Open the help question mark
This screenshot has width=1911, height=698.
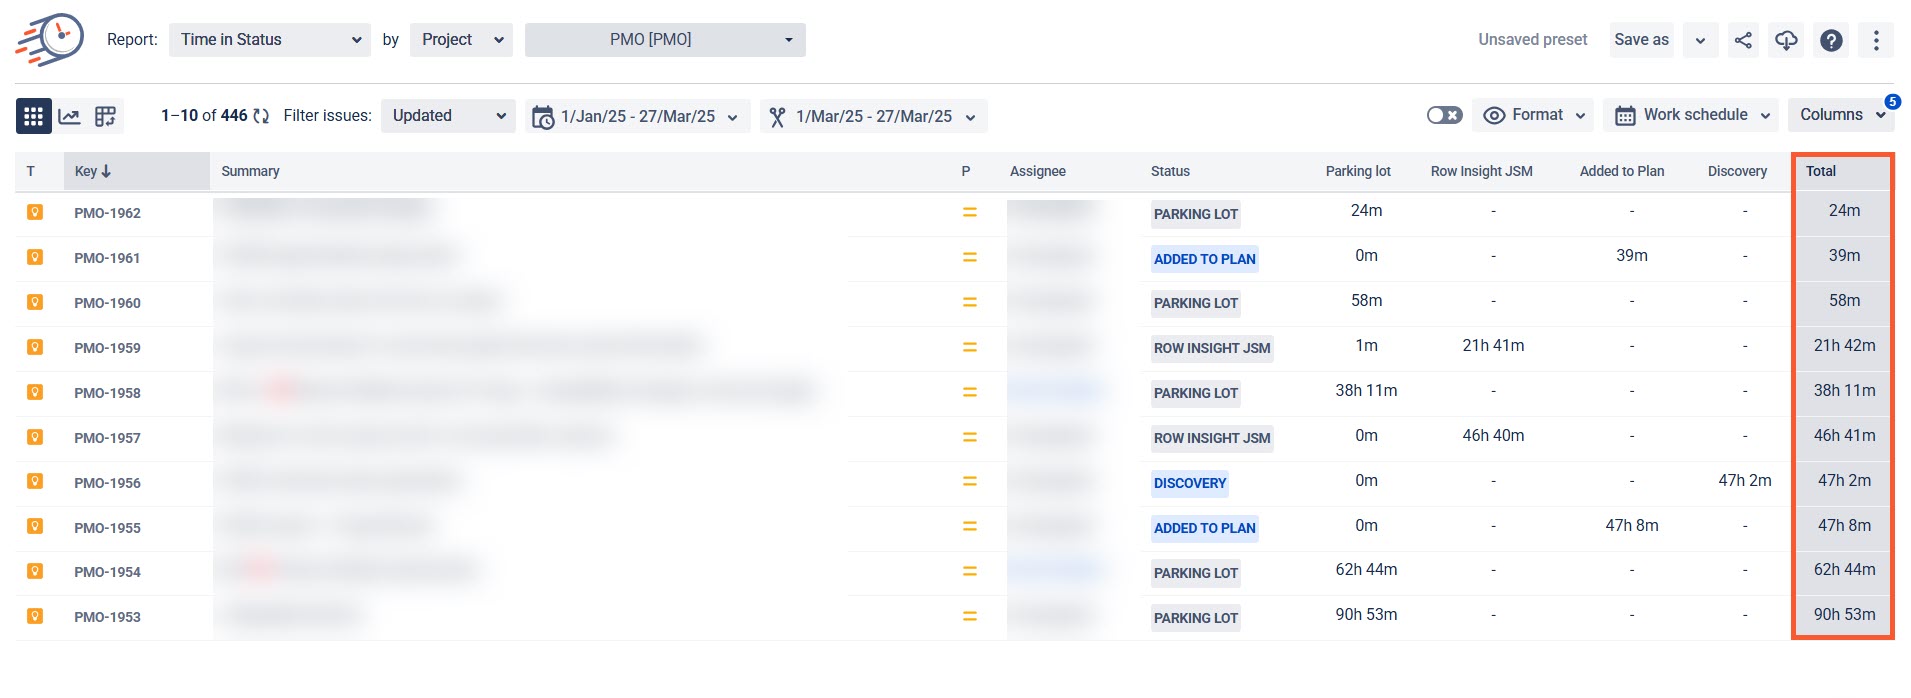pos(1831,40)
